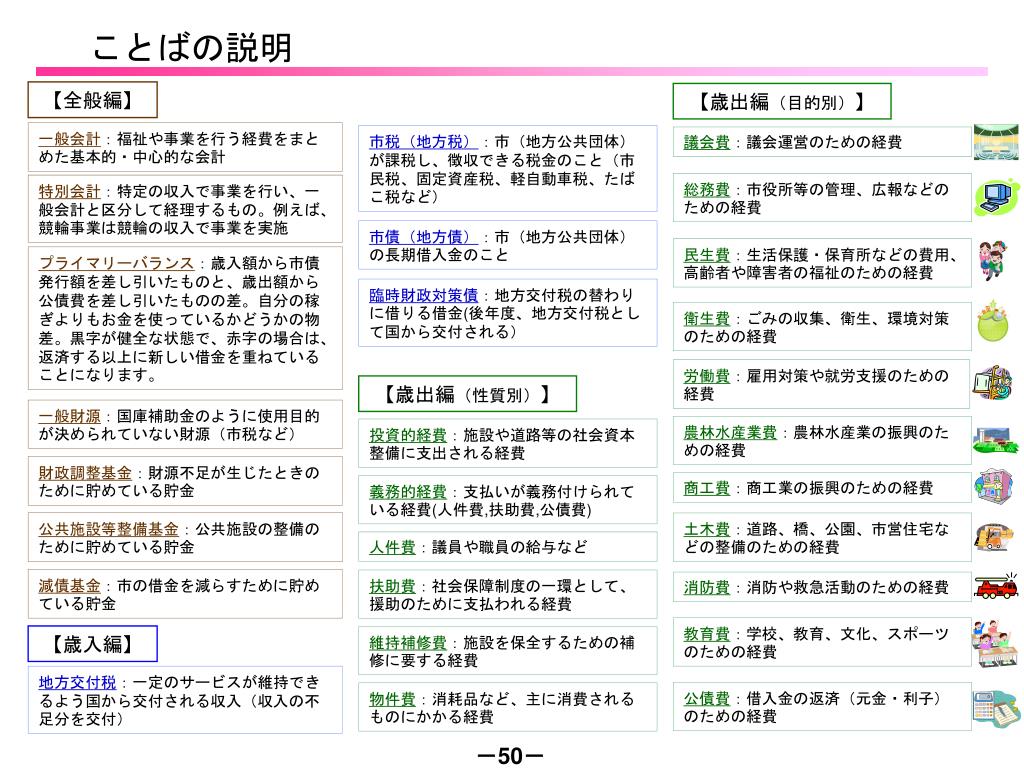
Task: Click the 臨時財政対策債 link
Action: (x=424, y=295)
